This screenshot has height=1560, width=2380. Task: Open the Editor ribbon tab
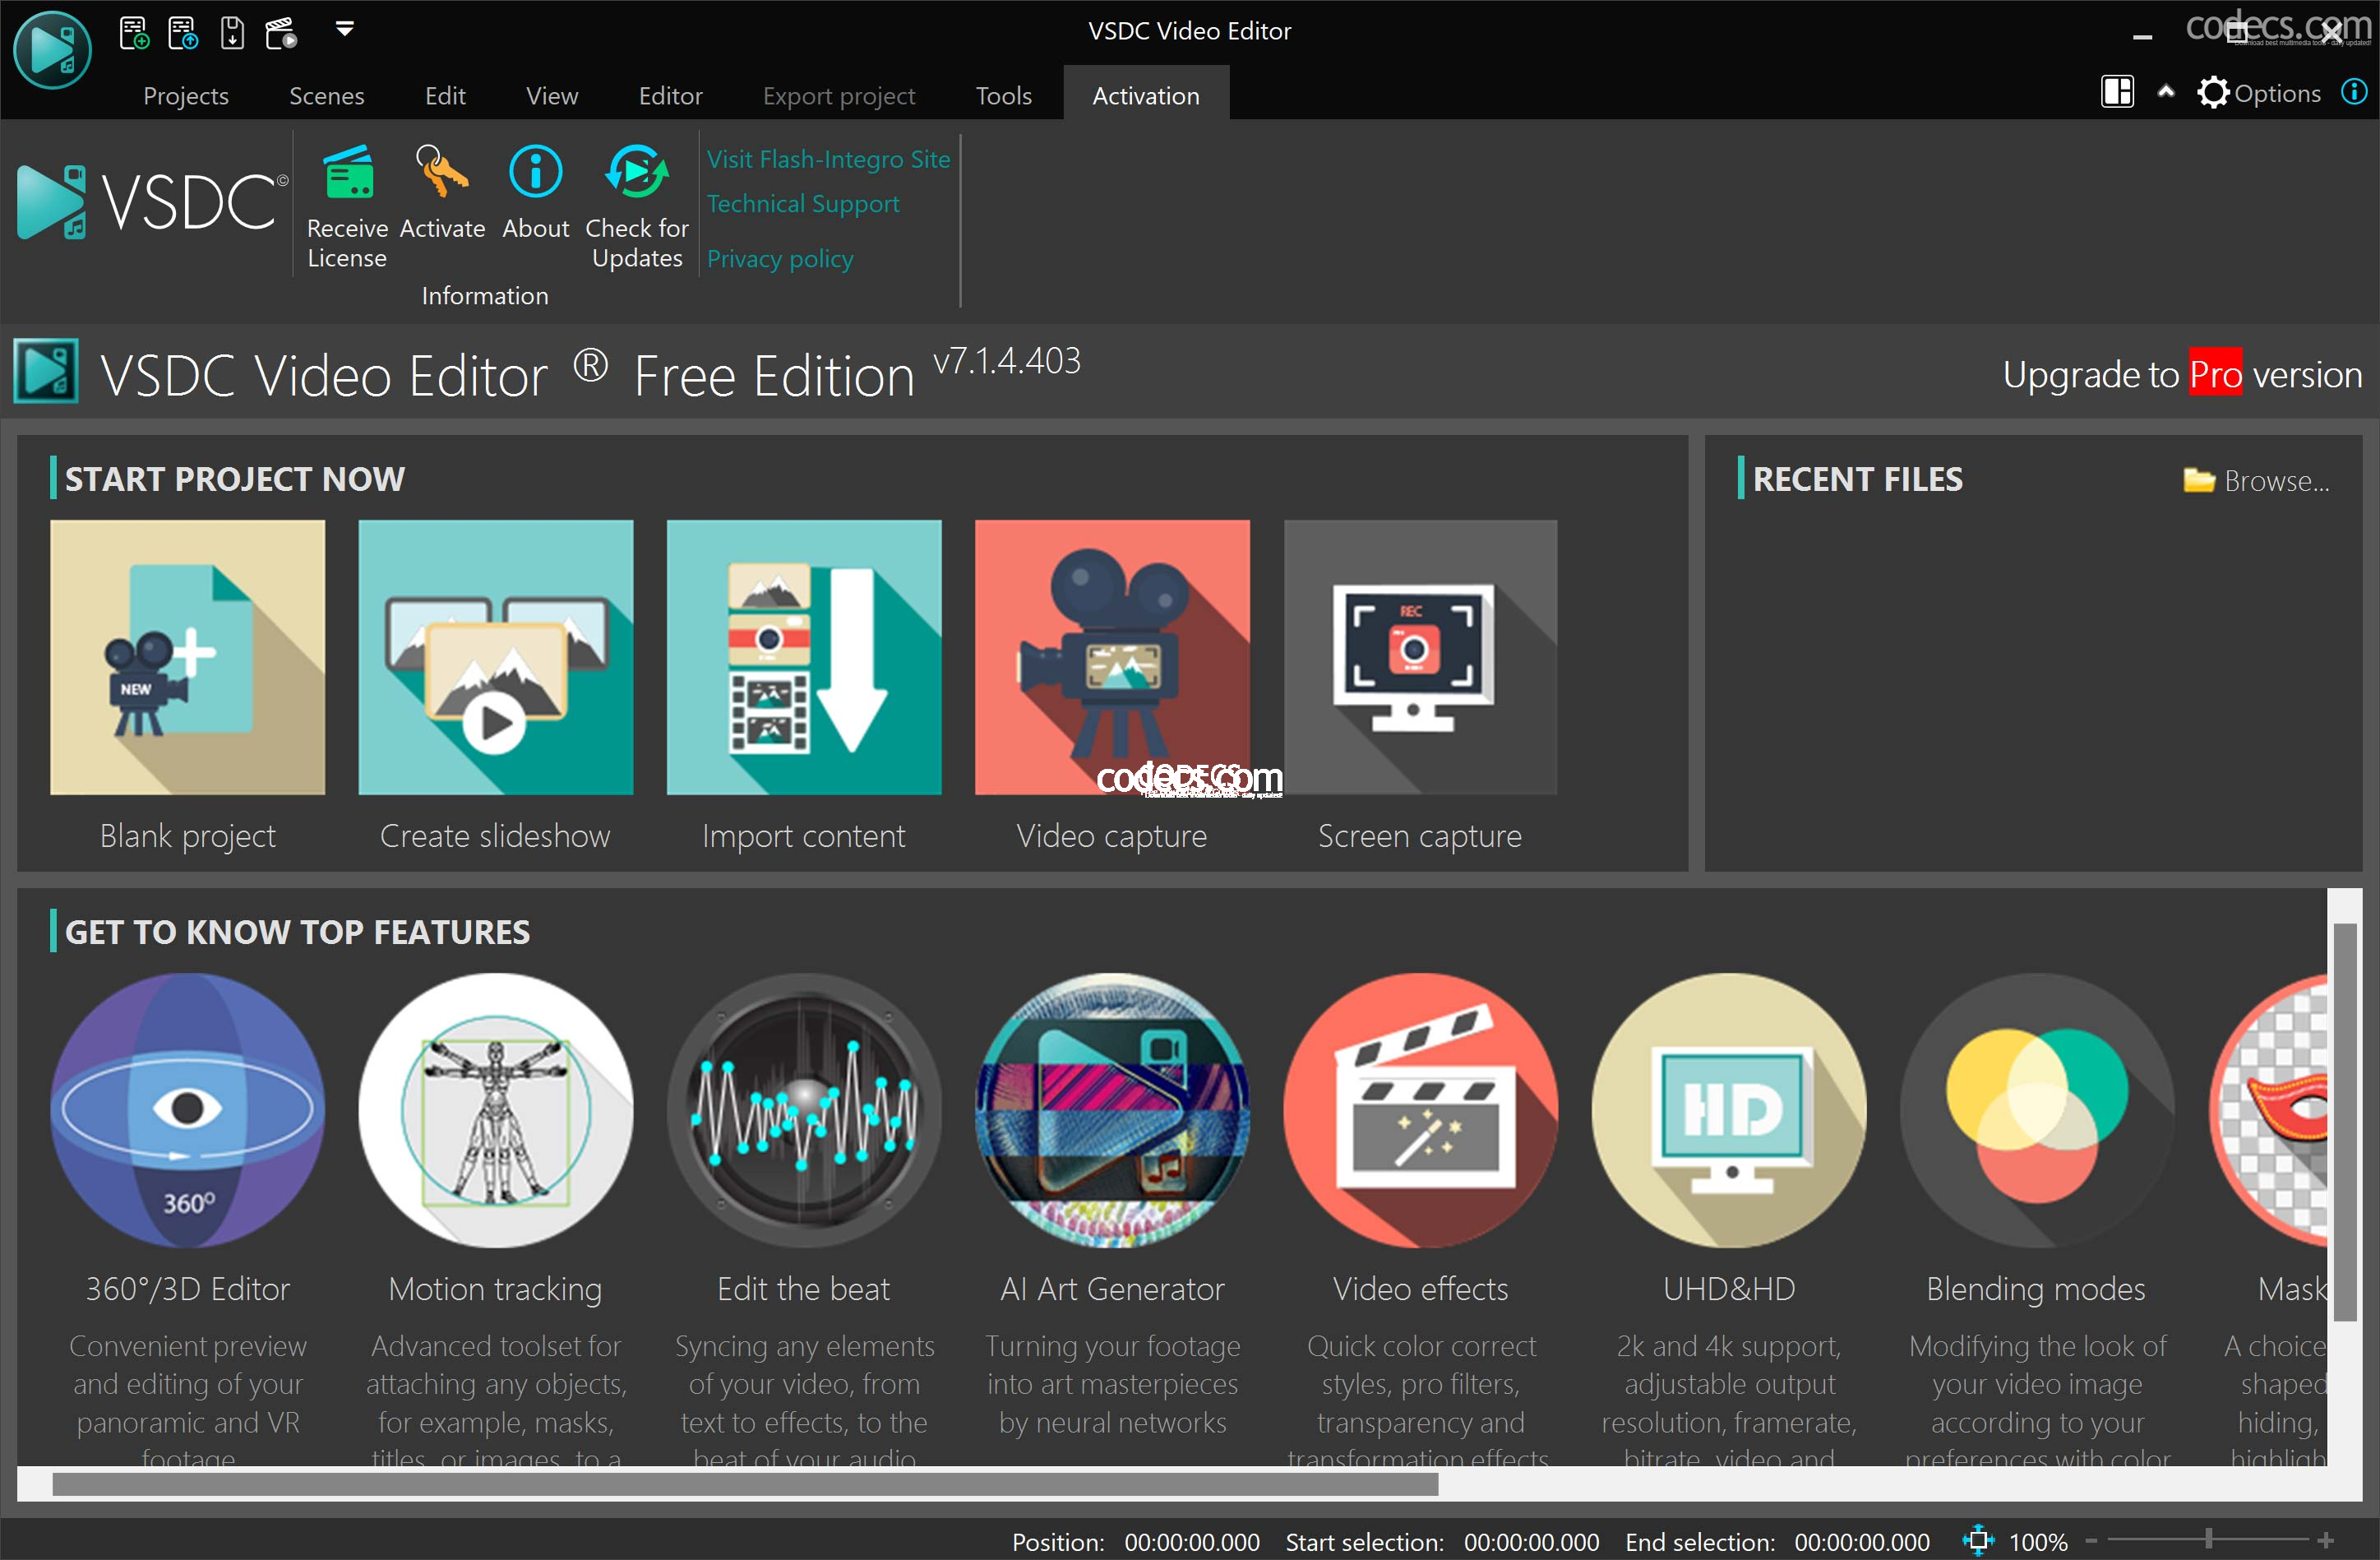pos(670,96)
